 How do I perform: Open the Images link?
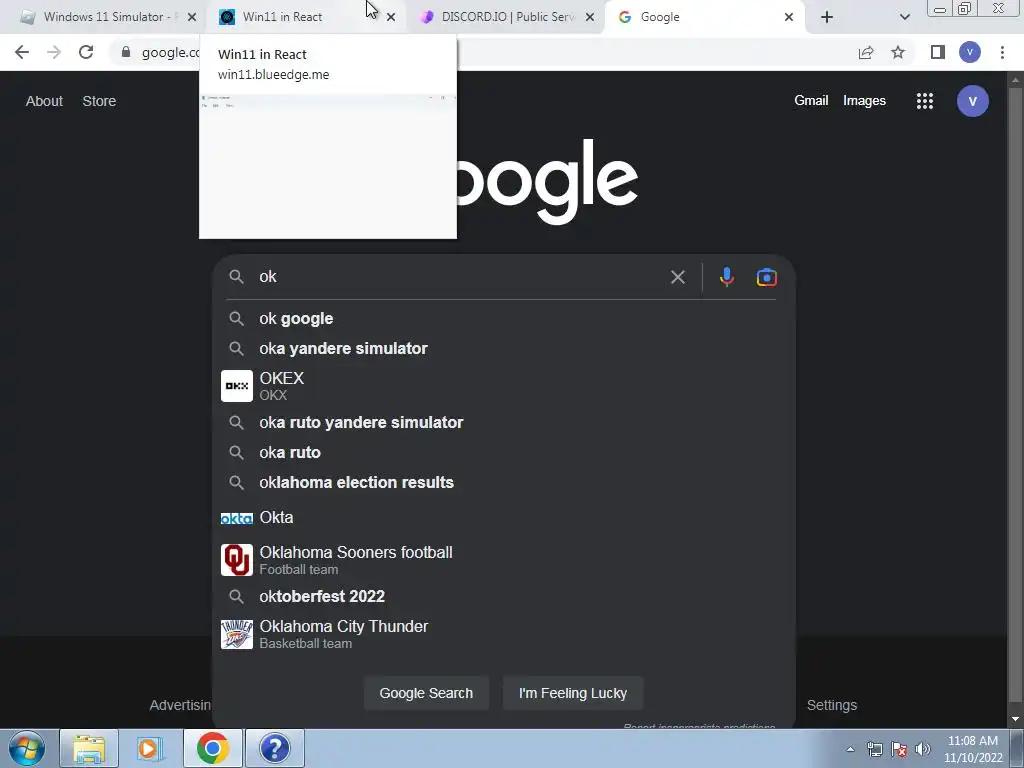[864, 101]
